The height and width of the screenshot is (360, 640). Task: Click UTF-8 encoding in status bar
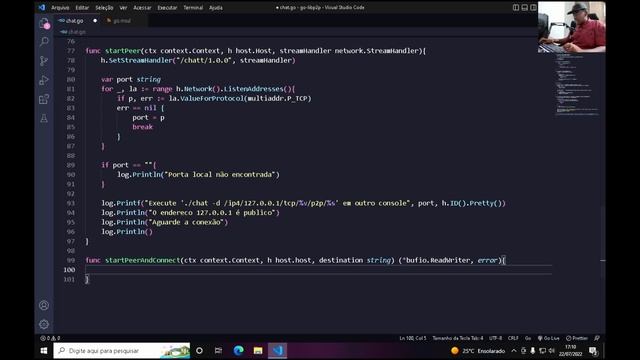[496, 338]
